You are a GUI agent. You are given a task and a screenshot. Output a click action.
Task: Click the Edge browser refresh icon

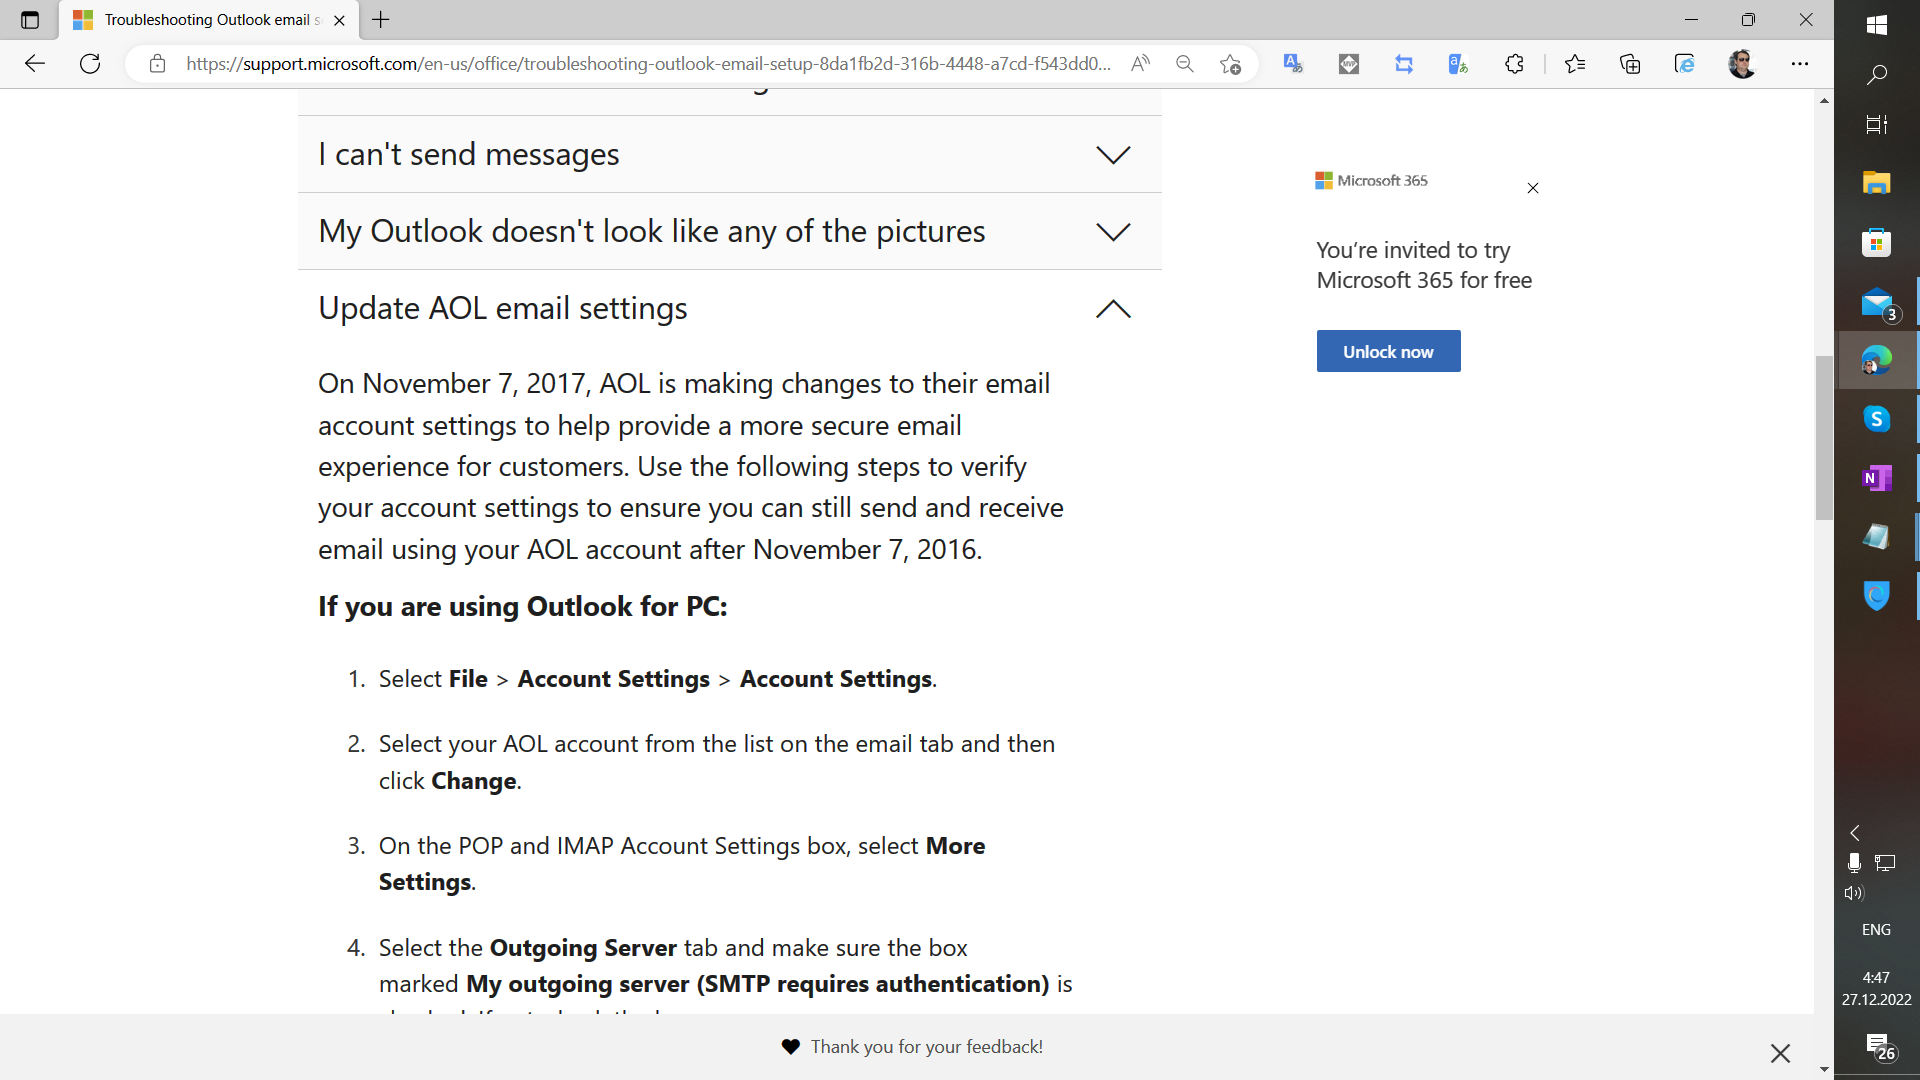pos(88,63)
